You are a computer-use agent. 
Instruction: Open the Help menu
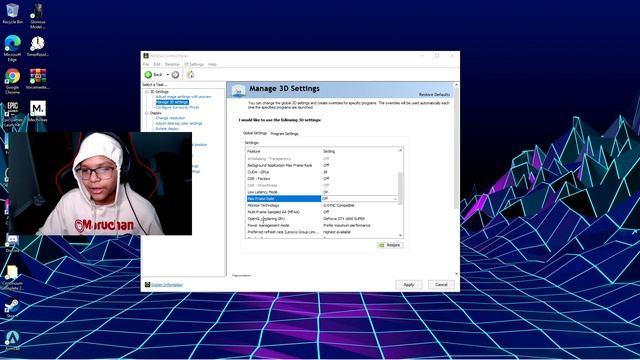[212, 64]
